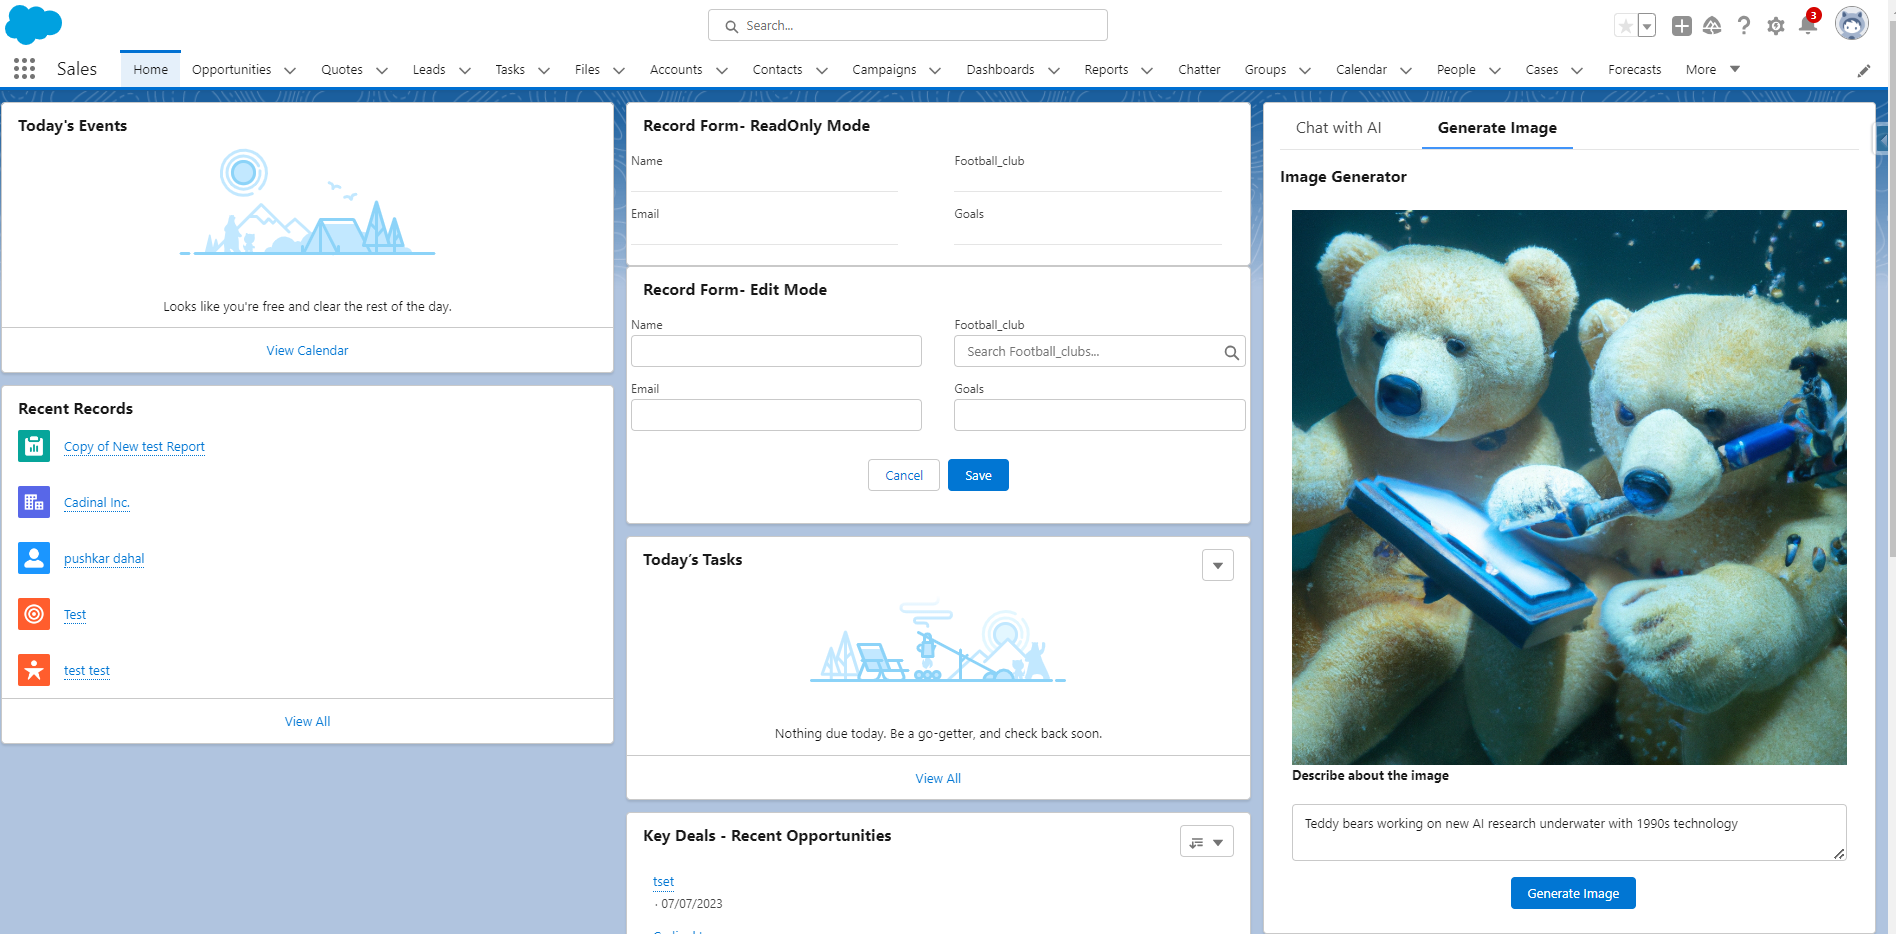Image resolution: width=1896 pixels, height=934 pixels.
Task: Click the report icon beside Copy of New test Report
Action: click(33, 446)
